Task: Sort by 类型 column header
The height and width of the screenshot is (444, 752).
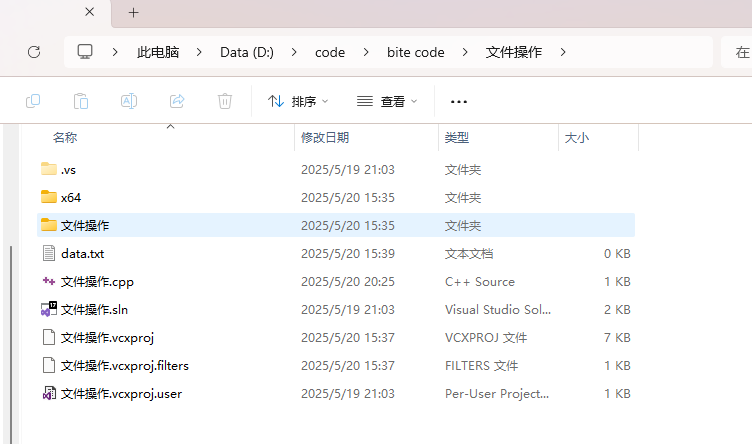Action: [457, 138]
